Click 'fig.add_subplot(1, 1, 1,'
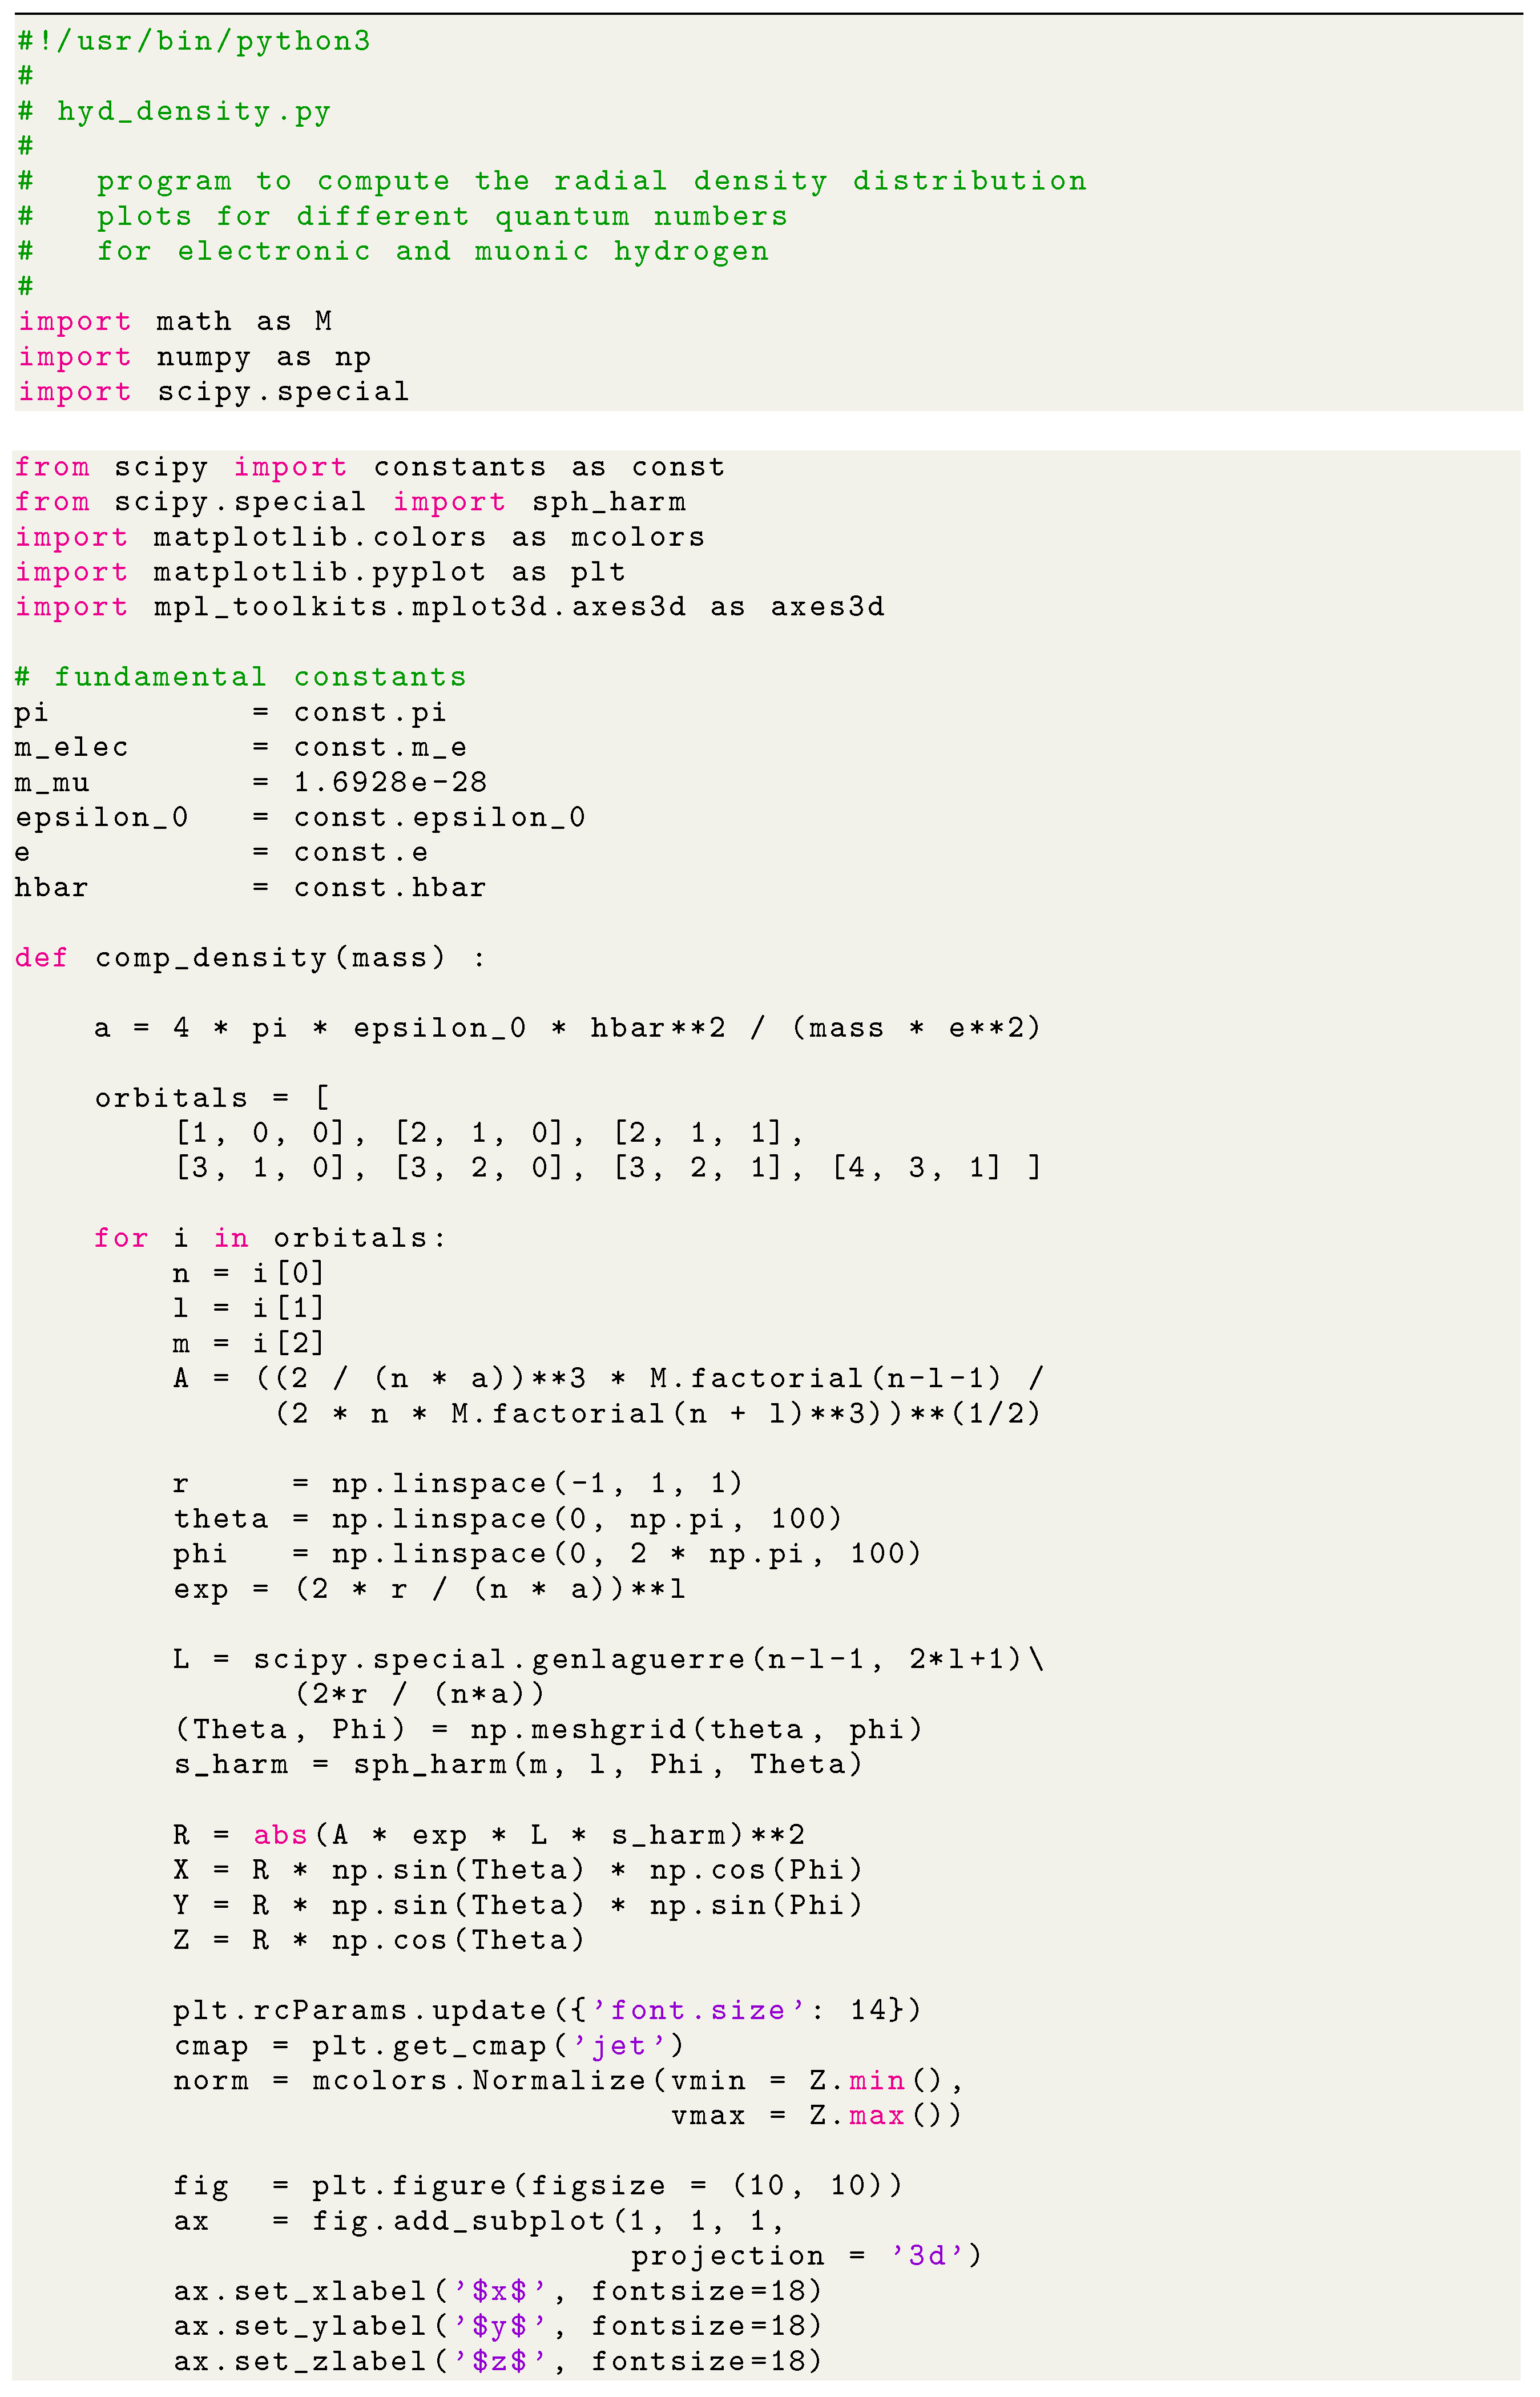 [x=548, y=2221]
